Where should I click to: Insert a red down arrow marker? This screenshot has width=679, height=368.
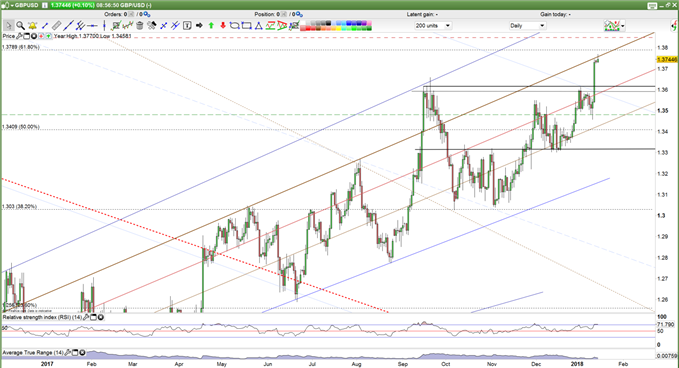tap(223, 26)
